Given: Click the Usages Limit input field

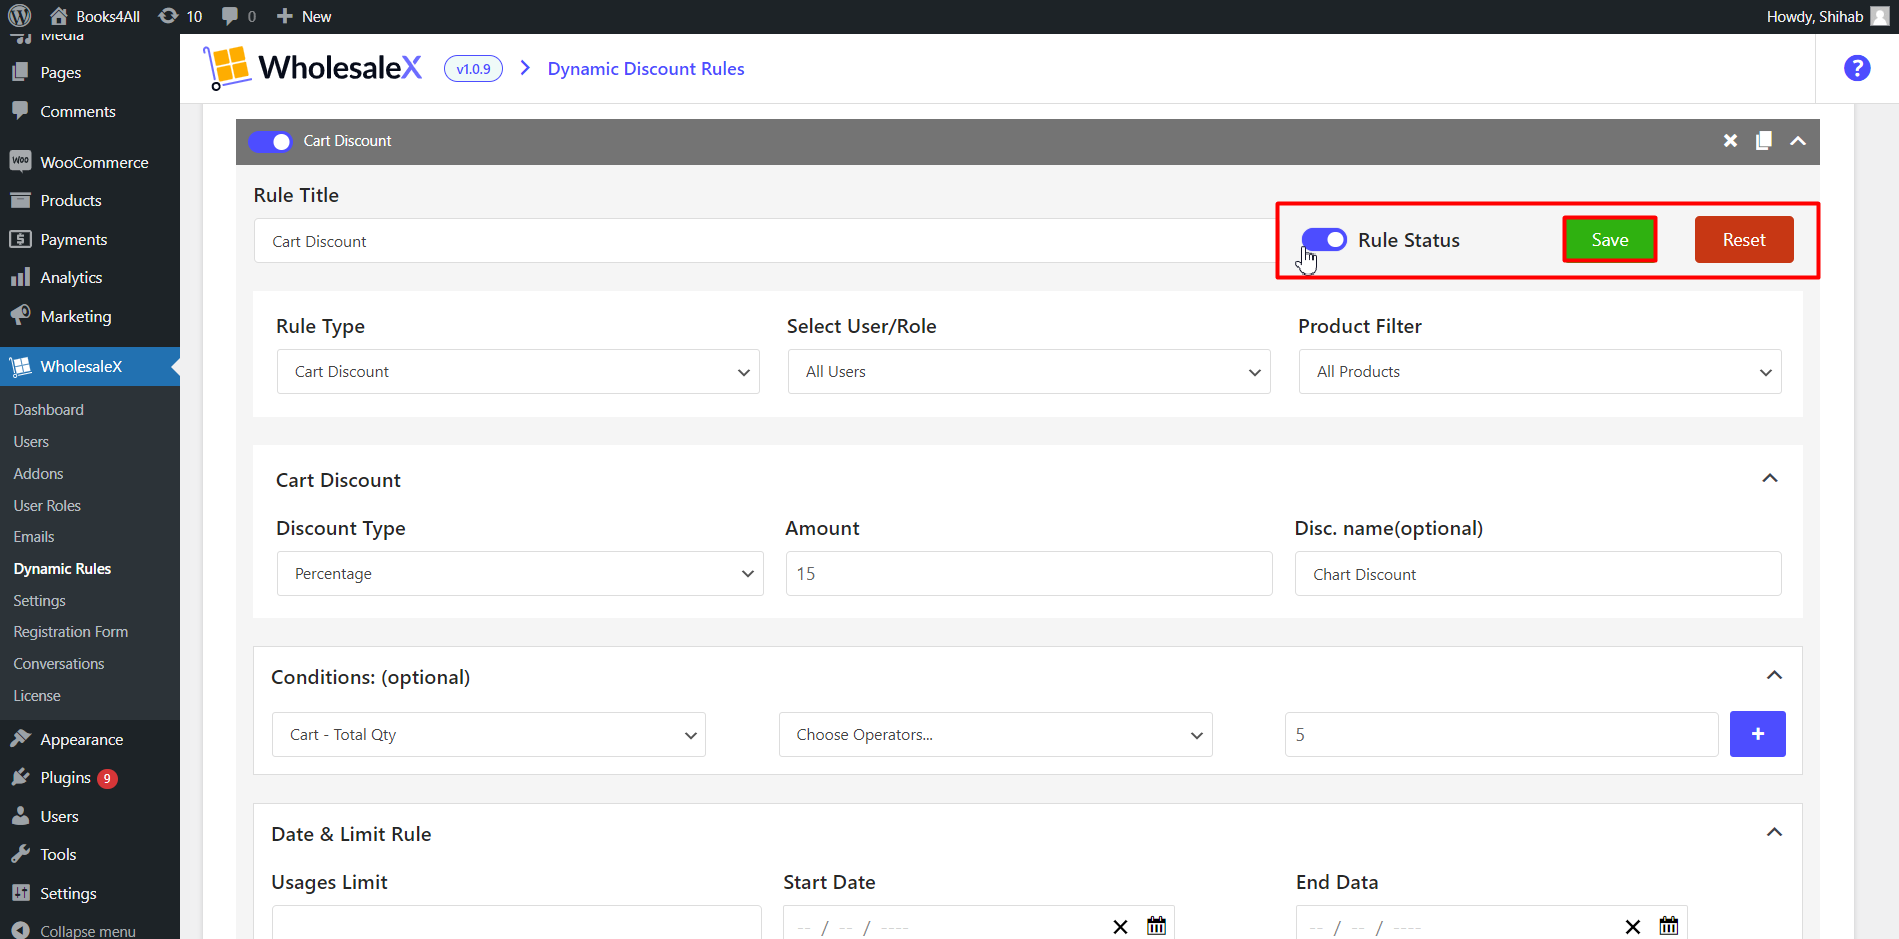Looking at the screenshot, I should tap(517, 923).
